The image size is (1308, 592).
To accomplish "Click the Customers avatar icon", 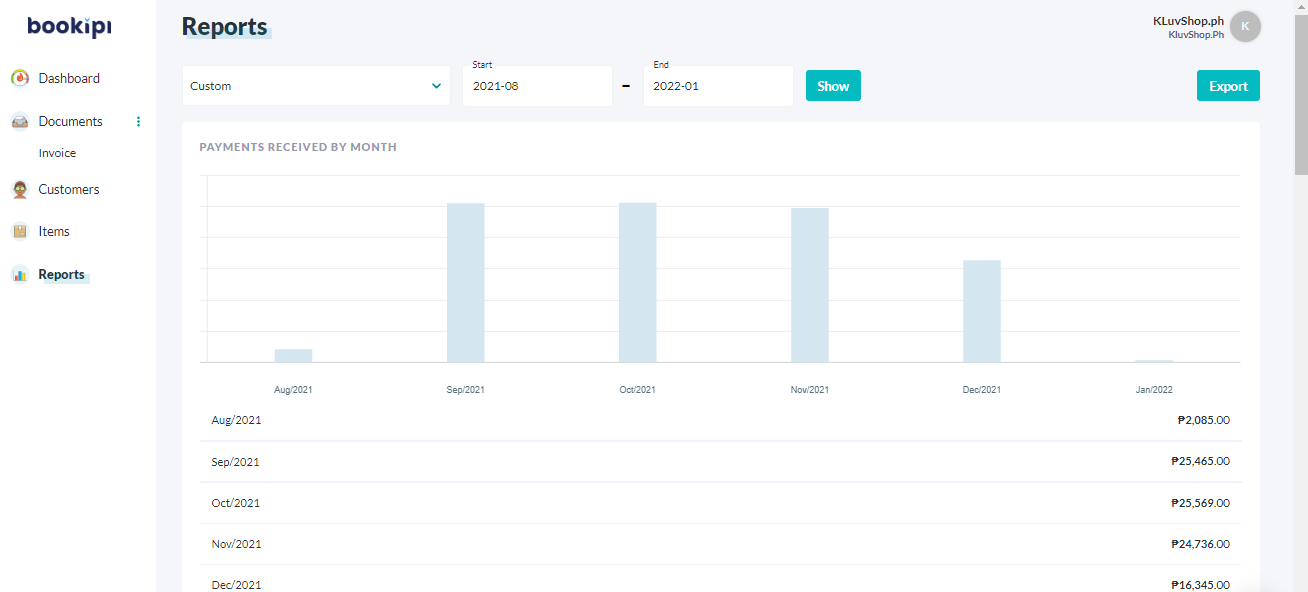I will pos(20,189).
